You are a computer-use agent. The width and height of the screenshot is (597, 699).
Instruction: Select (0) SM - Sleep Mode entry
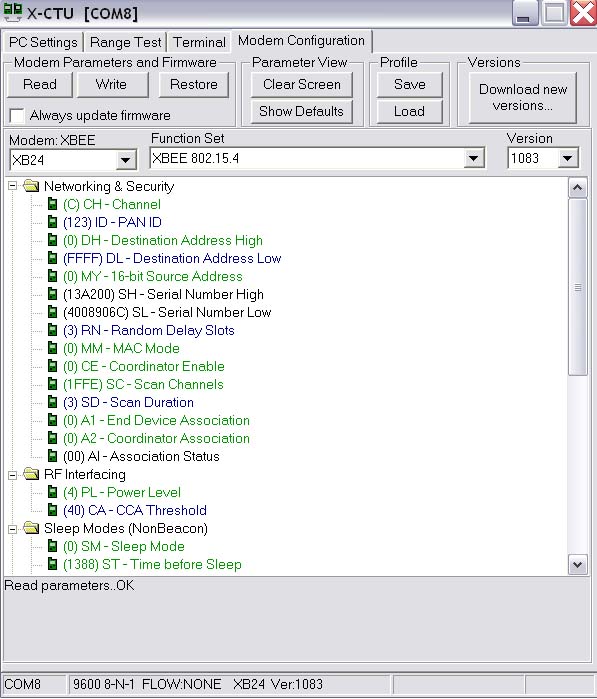click(x=124, y=546)
